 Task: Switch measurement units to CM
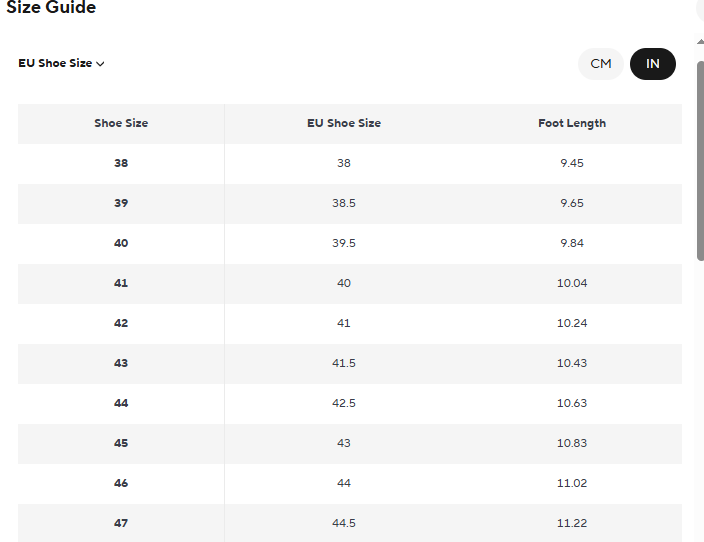point(600,64)
